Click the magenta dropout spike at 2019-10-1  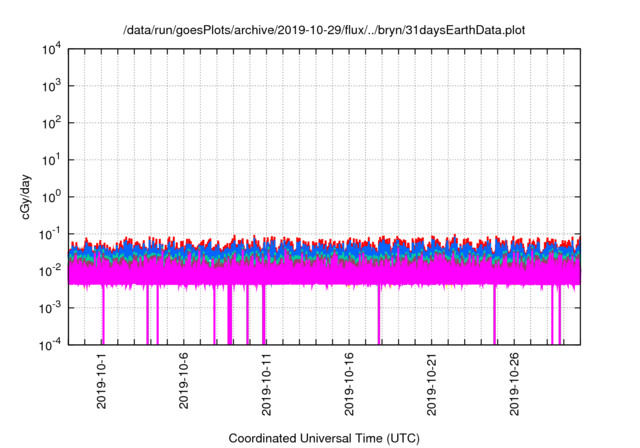click(x=103, y=315)
